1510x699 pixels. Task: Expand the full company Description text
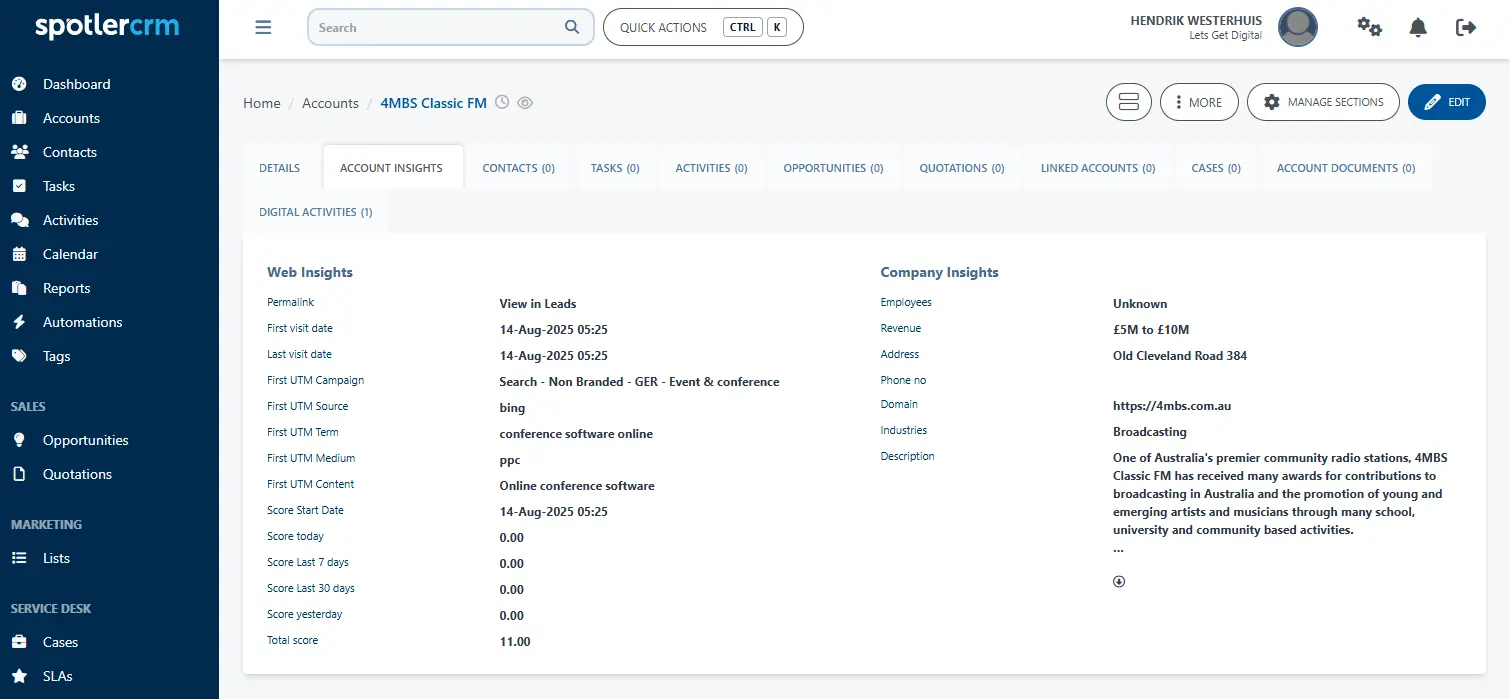(1118, 580)
